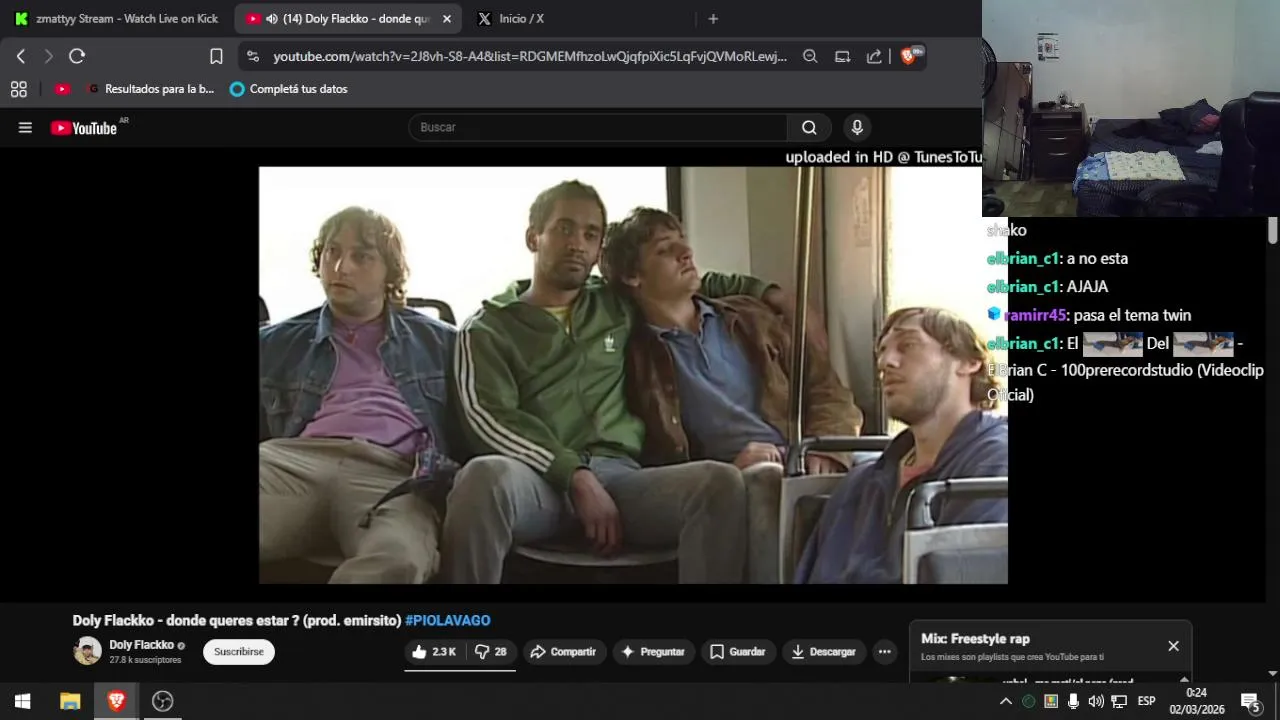The height and width of the screenshot is (720, 1280).
Task: Open a new browser tab
Action: [713, 19]
